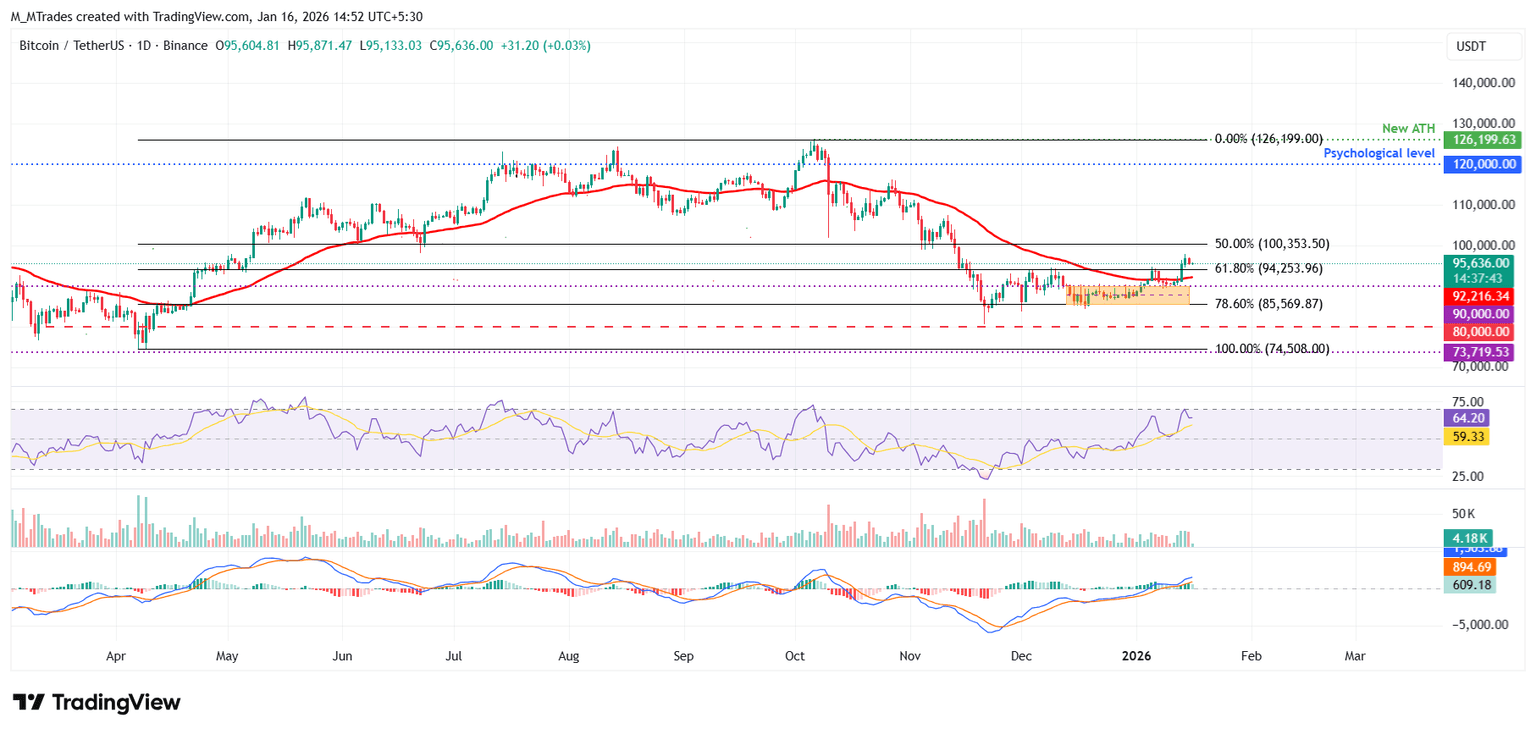The width and height of the screenshot is (1536, 734).
Task: Select the volume label 4.18K
Action: [1468, 537]
